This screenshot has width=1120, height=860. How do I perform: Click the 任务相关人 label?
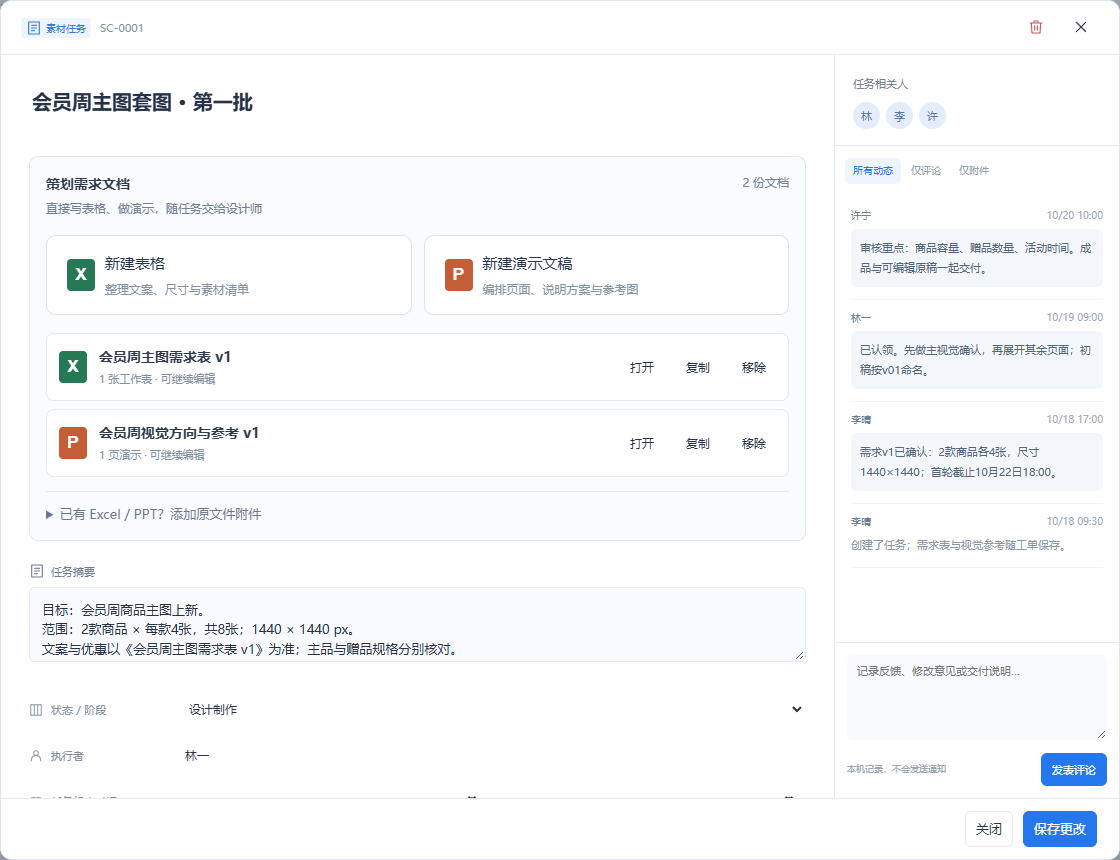click(880, 84)
